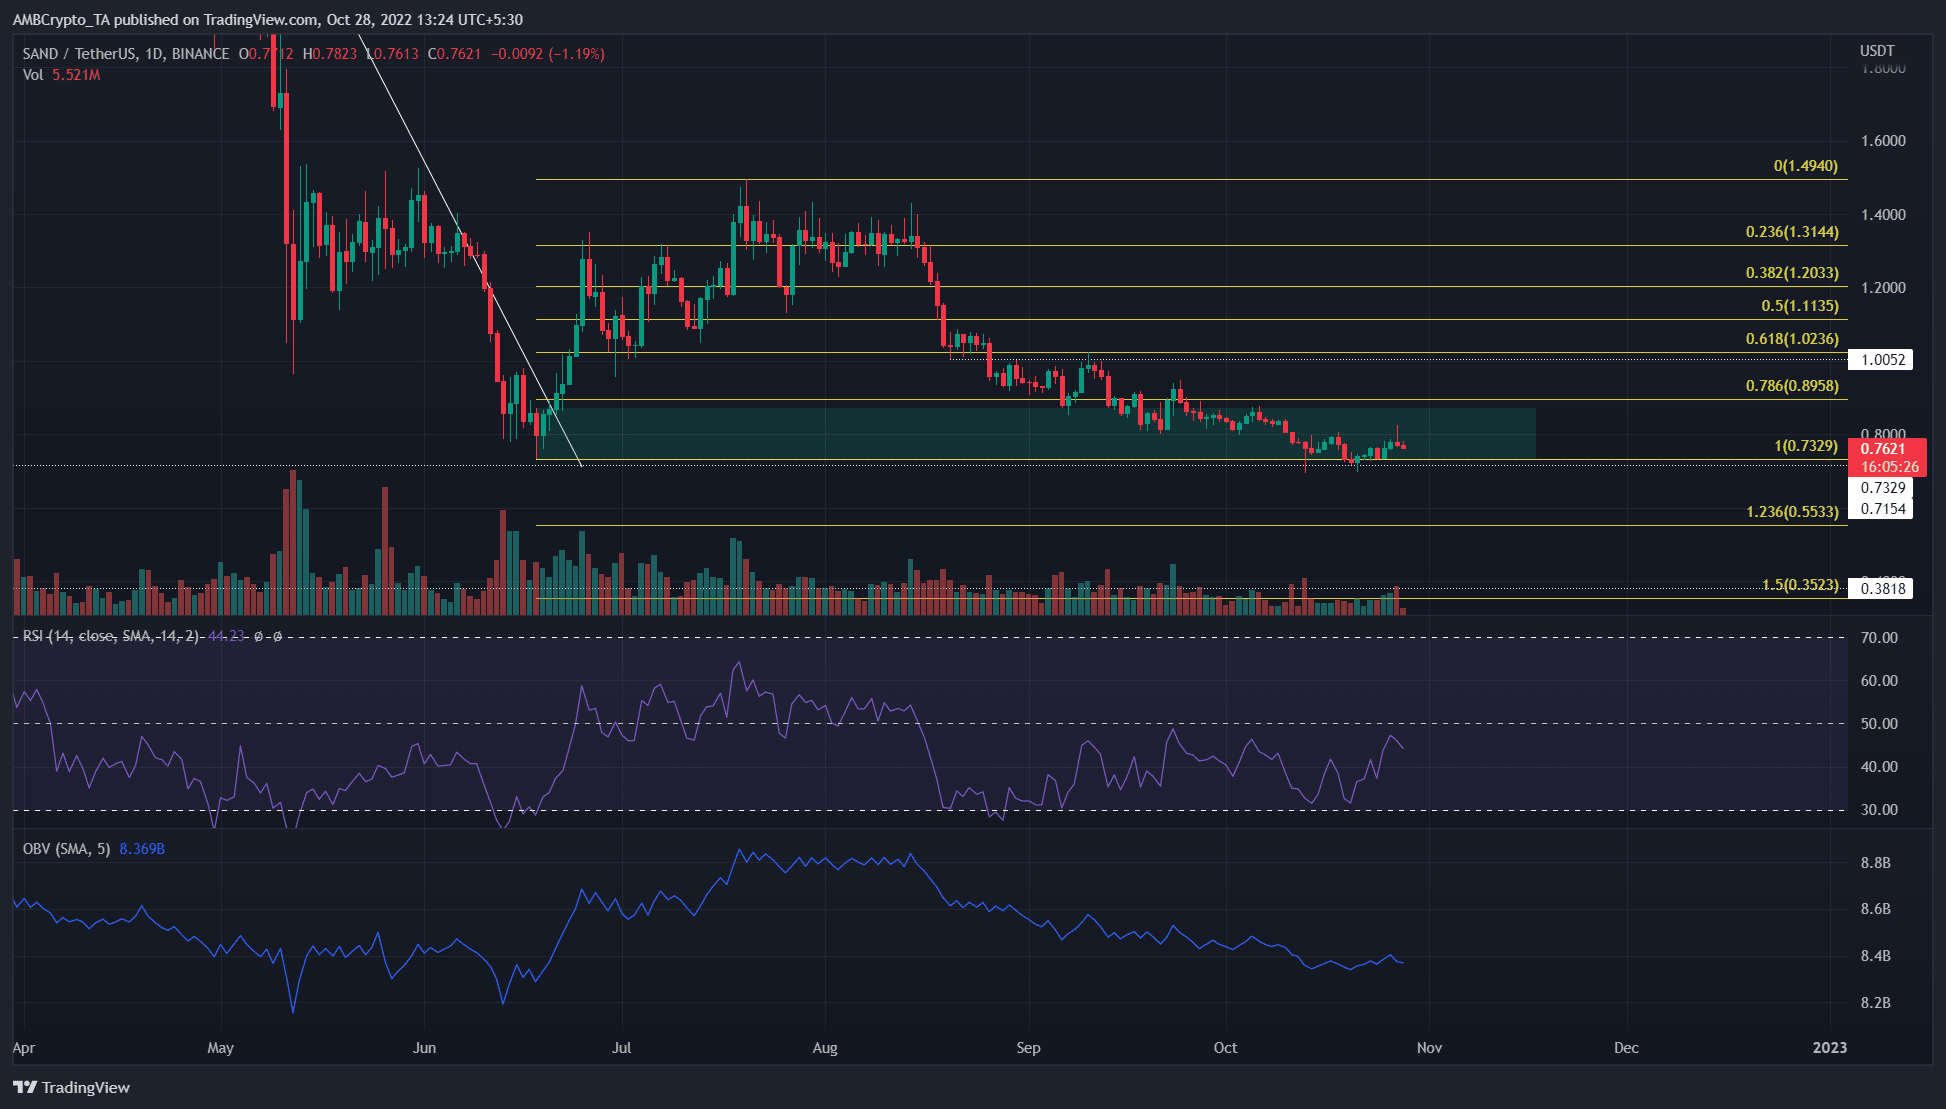Click the RSI 70.00 scale value
Screen dimensions: 1946x1109
tap(1879, 638)
